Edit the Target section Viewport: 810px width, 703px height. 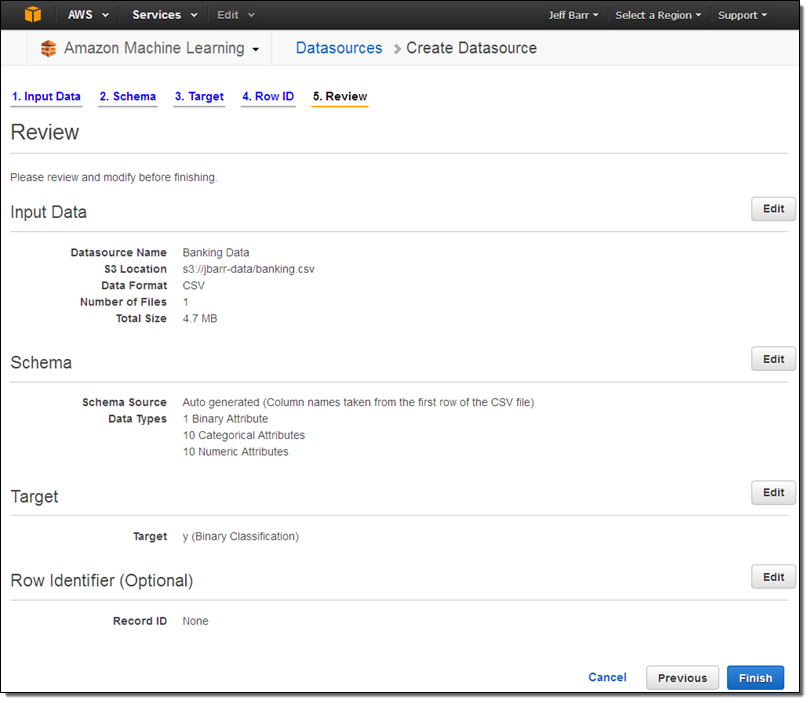773,492
